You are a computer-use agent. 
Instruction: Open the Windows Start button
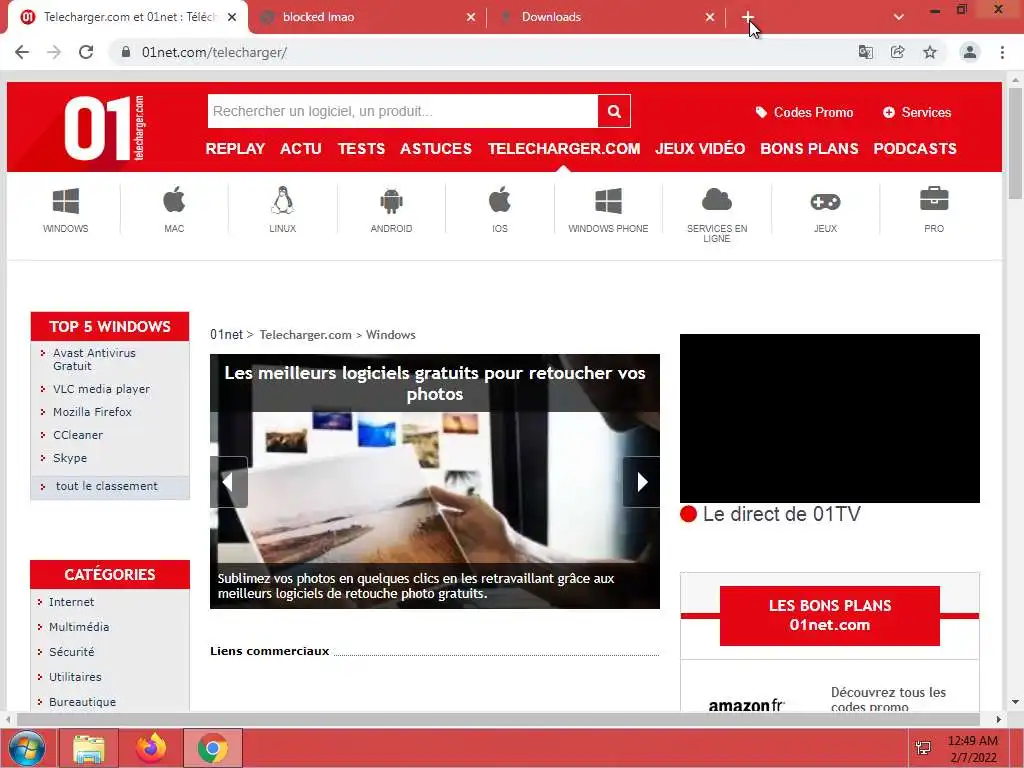point(27,748)
